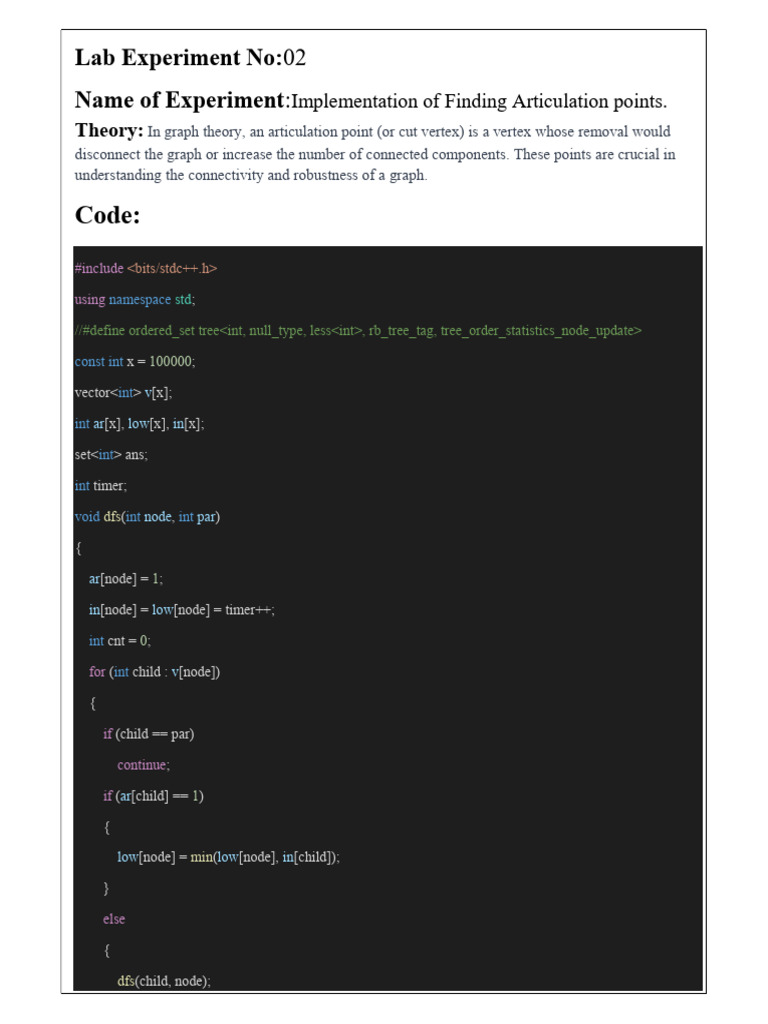Click the 'int cnt = 0;' line
Viewport: 768px width, 1024px height.
(x=119, y=640)
